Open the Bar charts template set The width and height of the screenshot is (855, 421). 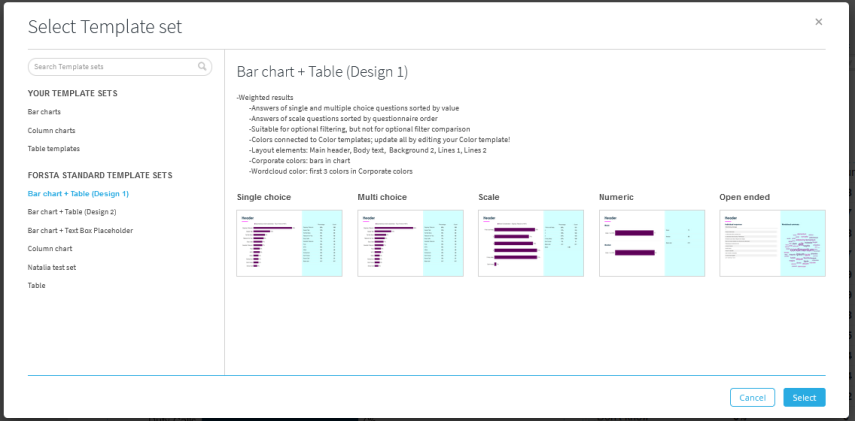(x=44, y=112)
